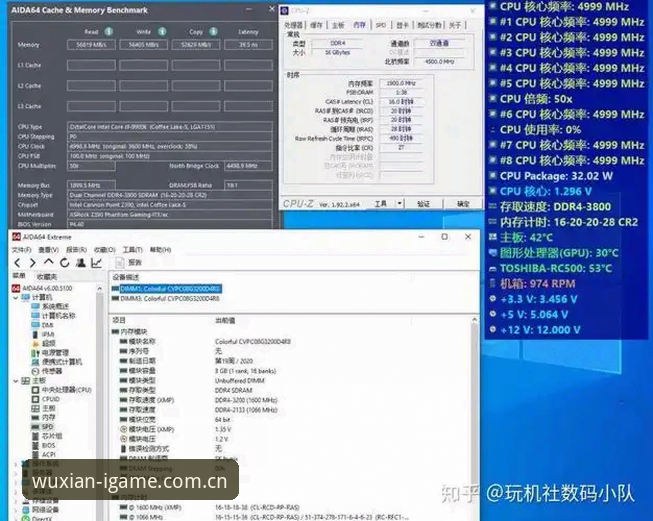653x521 pixels.
Task: Collapse the 计算机 tree node
Action: (16, 297)
